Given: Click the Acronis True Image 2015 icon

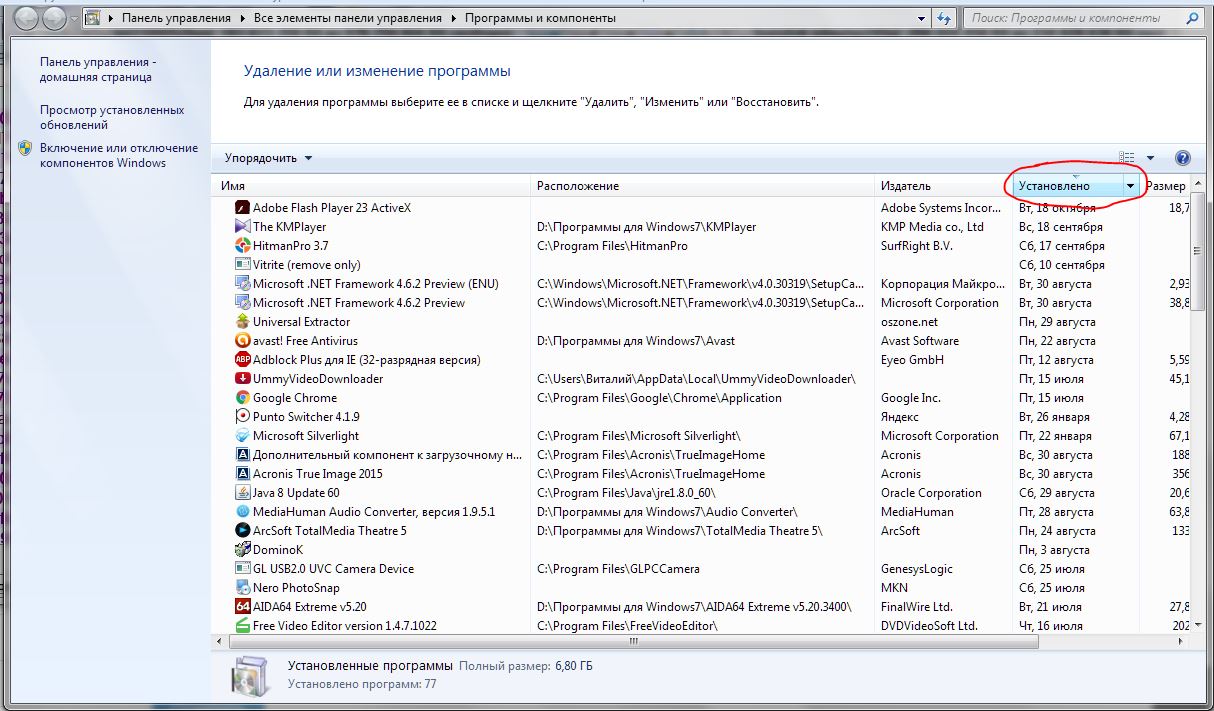Looking at the screenshot, I should click(x=242, y=474).
